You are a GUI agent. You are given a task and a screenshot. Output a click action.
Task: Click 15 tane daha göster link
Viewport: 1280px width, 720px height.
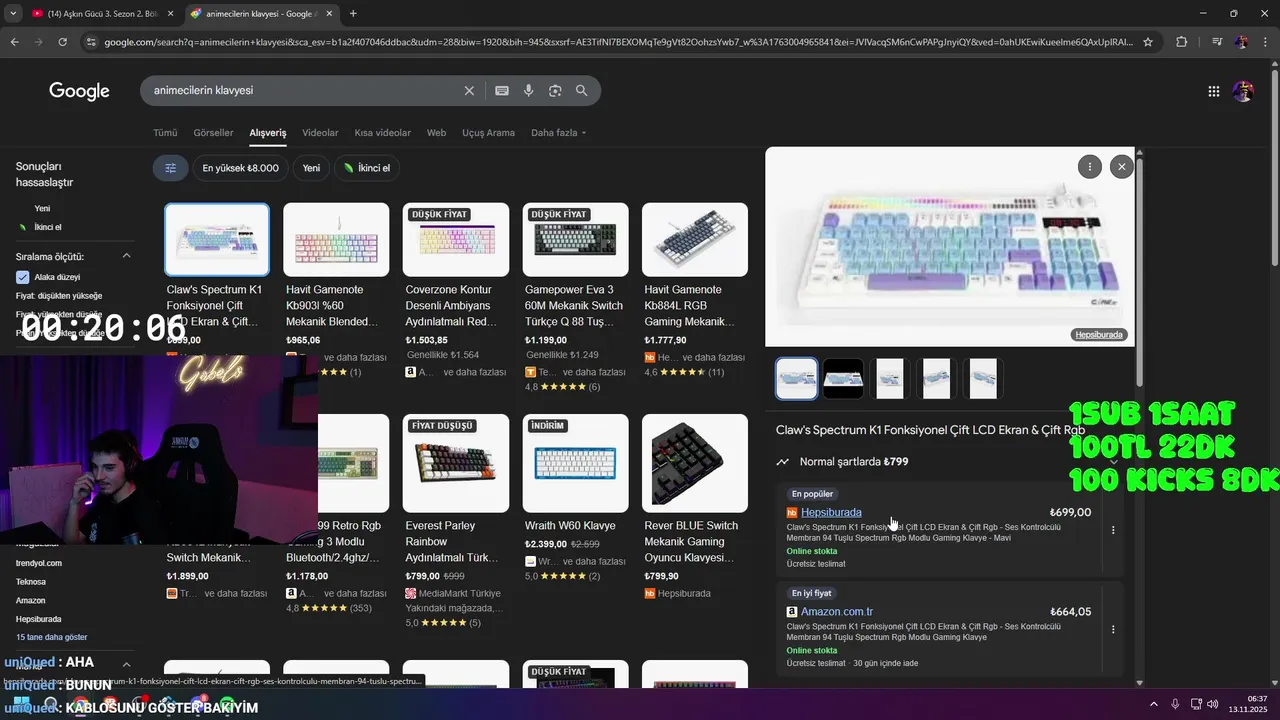[51, 637]
